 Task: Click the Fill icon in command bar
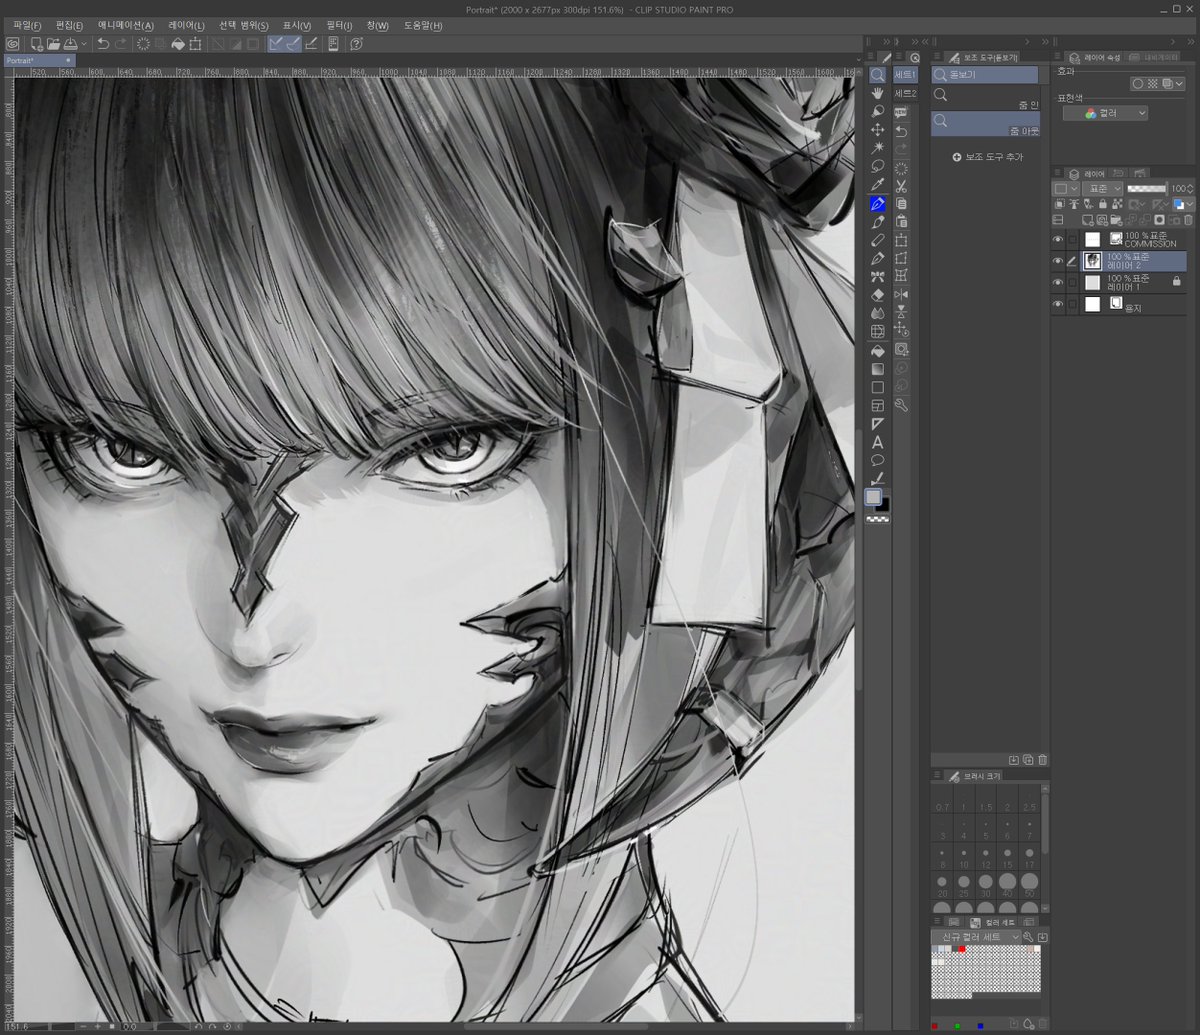[x=177, y=44]
